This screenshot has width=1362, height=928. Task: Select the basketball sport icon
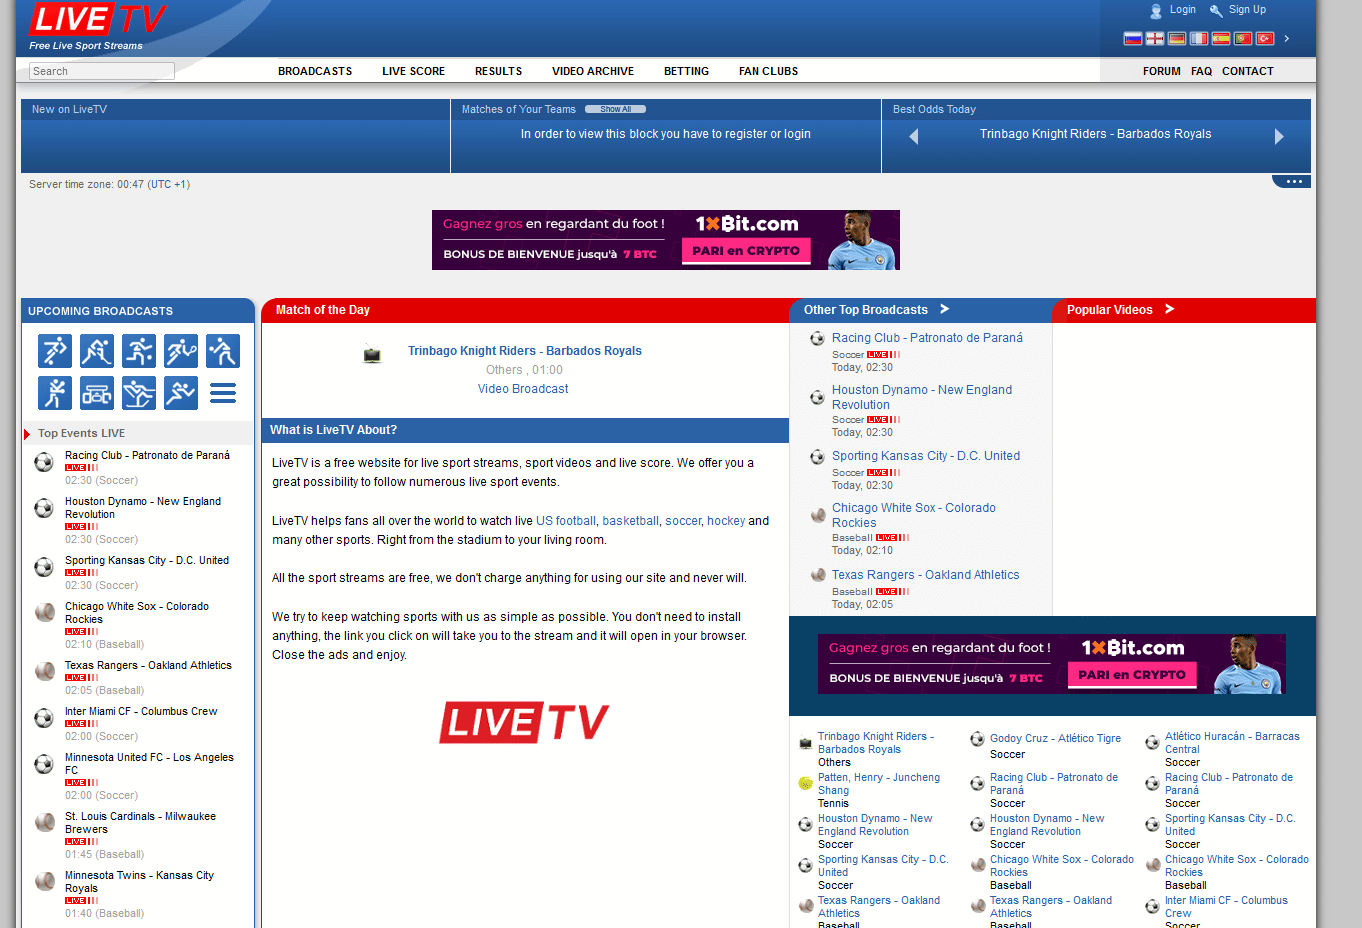coord(139,351)
